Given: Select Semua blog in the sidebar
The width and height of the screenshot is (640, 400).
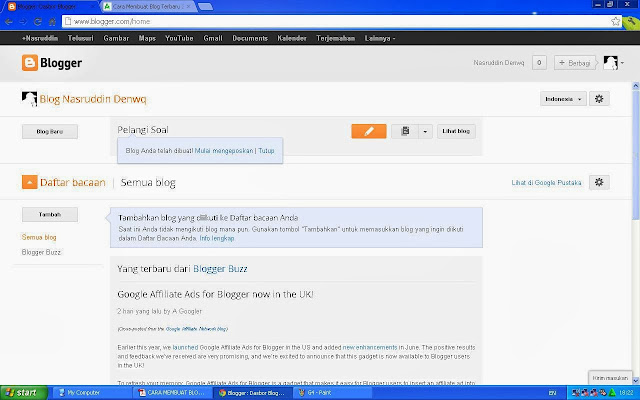Looking at the screenshot, I should coord(39,237).
